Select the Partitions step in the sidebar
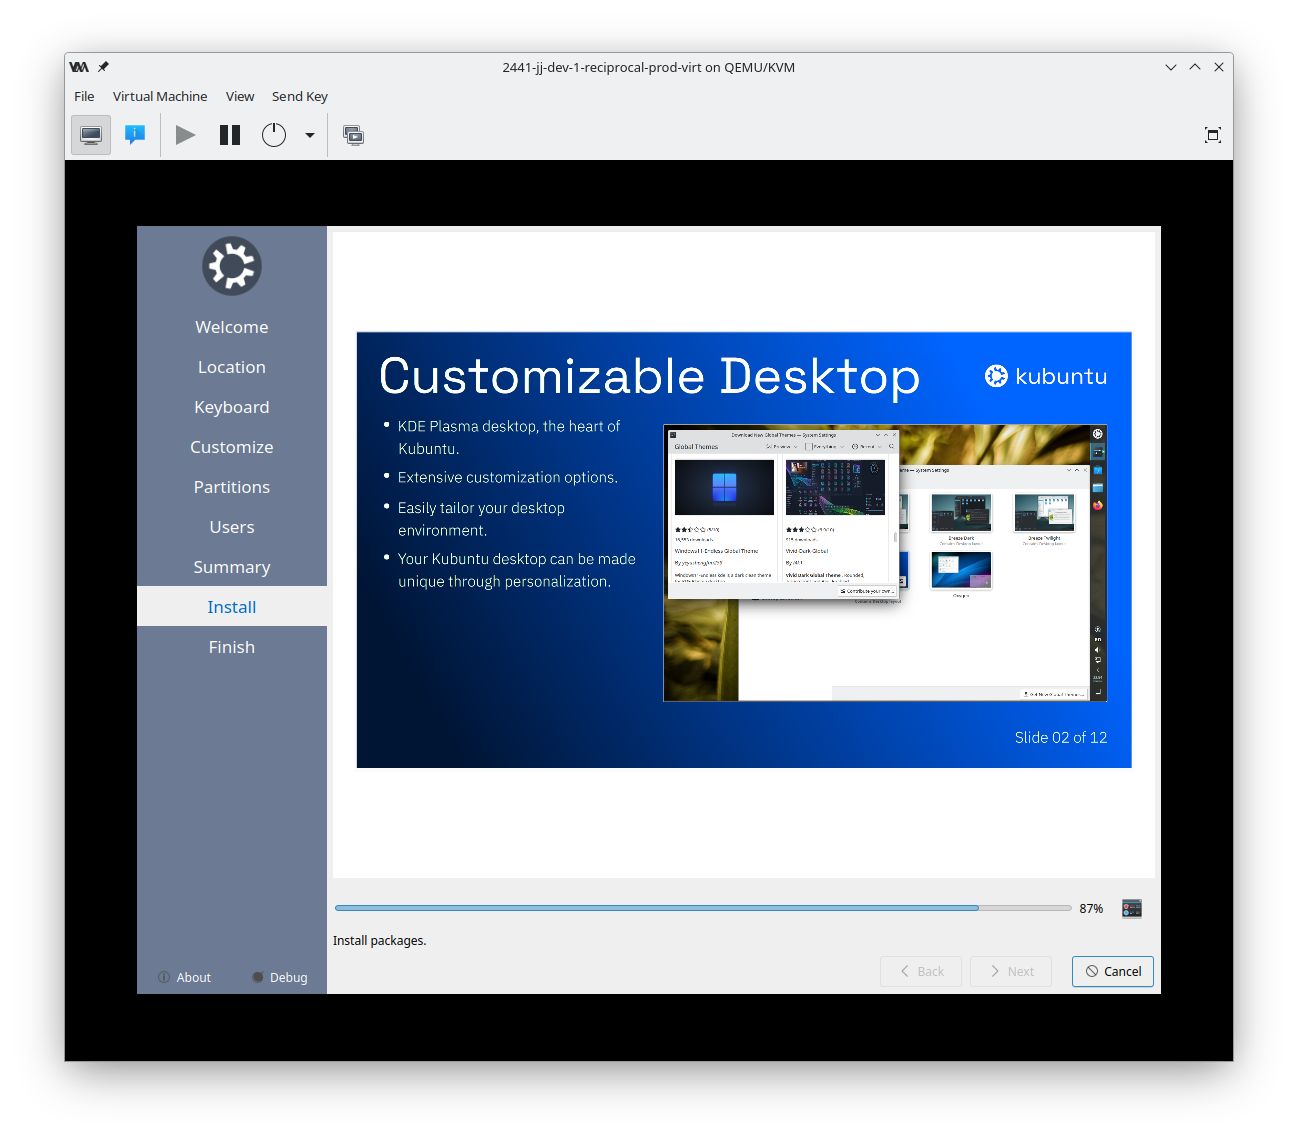Screen dimensions: 1298x1138 [x=232, y=487]
